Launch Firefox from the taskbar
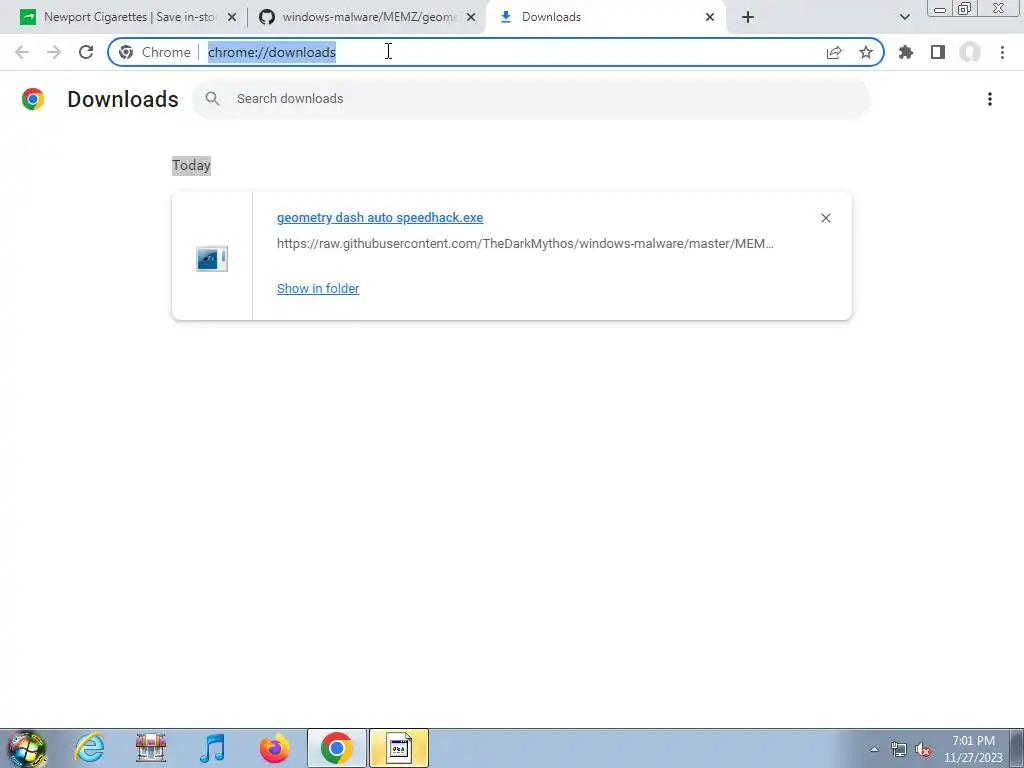The height and width of the screenshot is (768, 1024). pyautogui.click(x=274, y=748)
